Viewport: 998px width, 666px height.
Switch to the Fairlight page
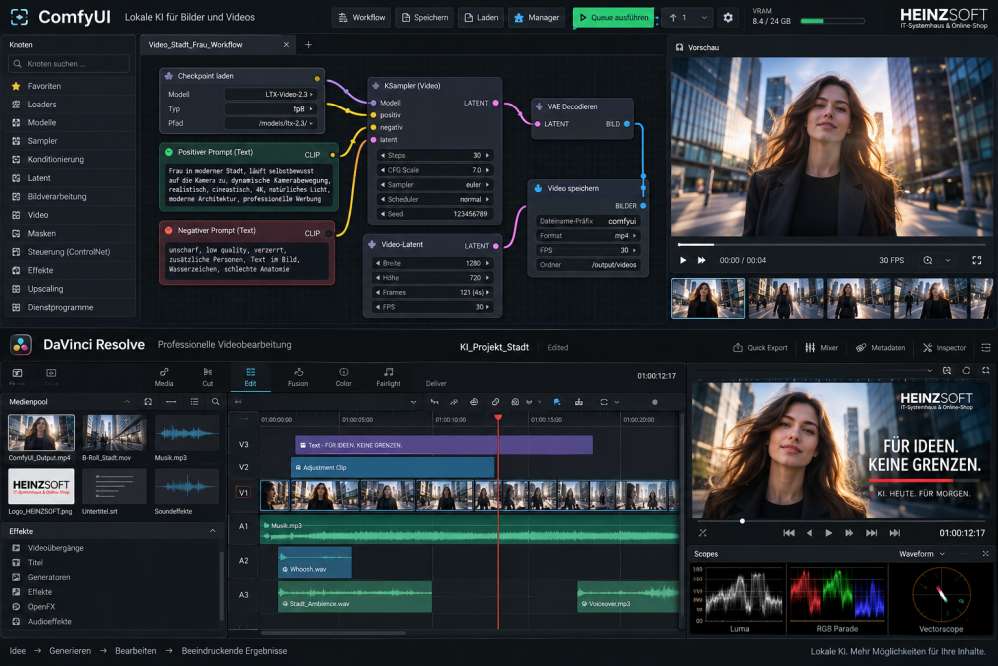click(x=388, y=377)
